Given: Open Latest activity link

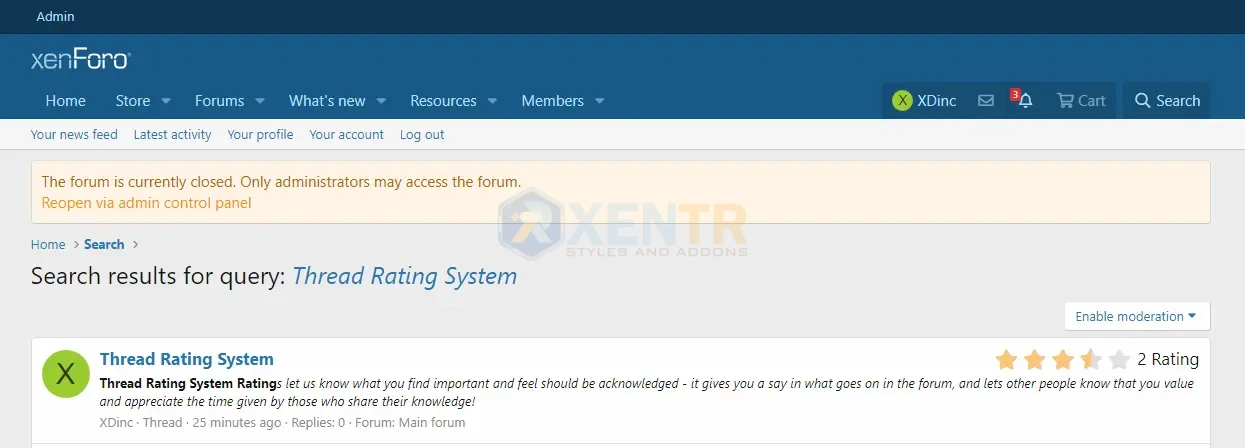Looking at the screenshot, I should tap(172, 134).
